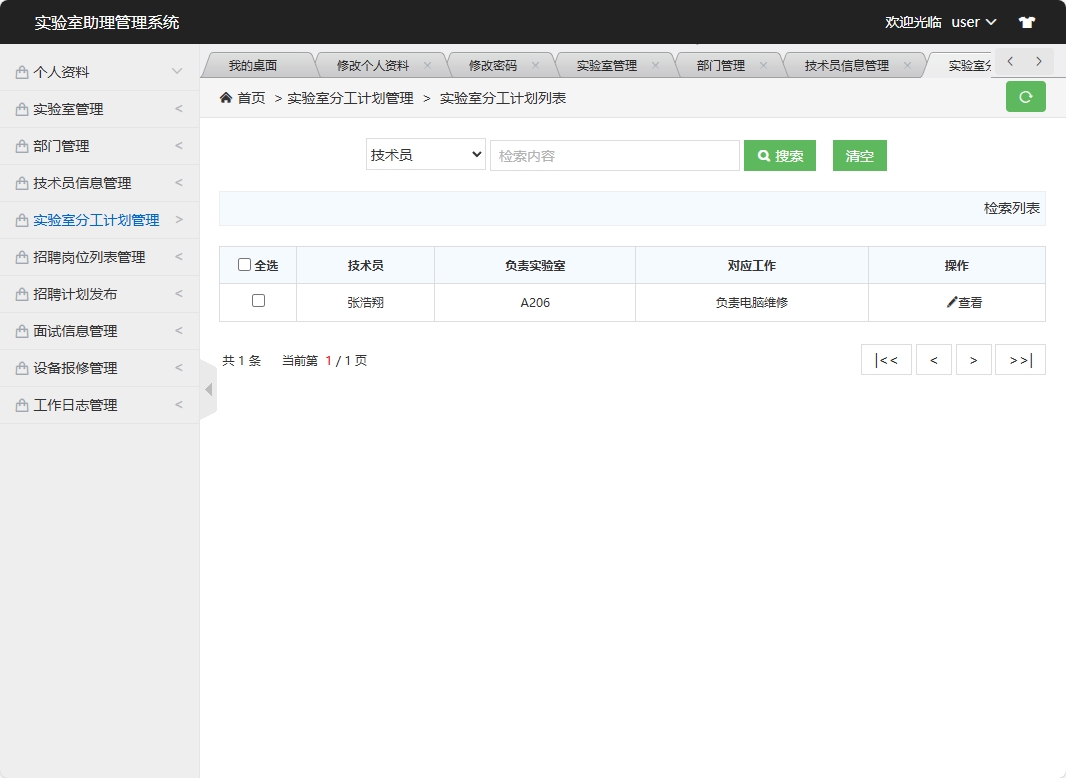Open the 技术员 search field dropdown
The image size is (1066, 778).
point(425,155)
